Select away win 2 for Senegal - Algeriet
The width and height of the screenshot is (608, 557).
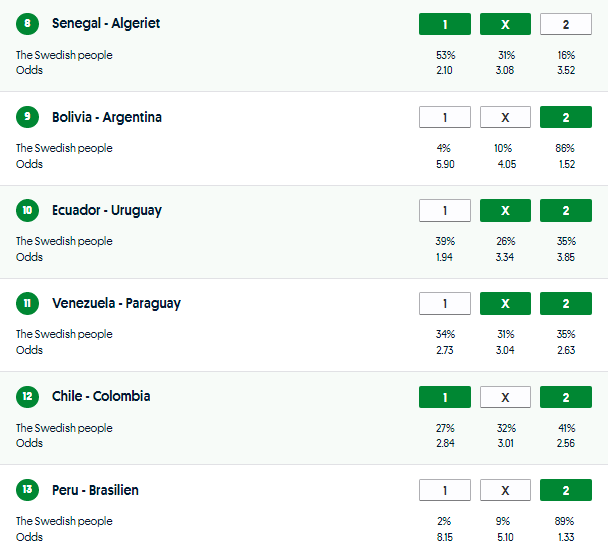click(x=565, y=24)
